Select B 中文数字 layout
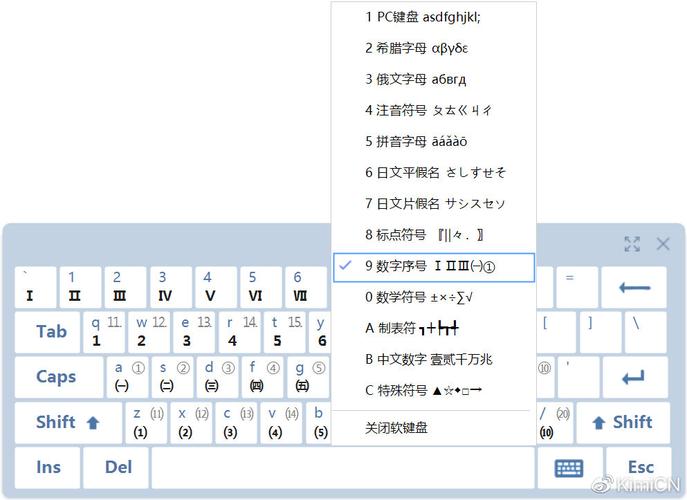Viewport: 687px width, 500px height. coord(434,360)
